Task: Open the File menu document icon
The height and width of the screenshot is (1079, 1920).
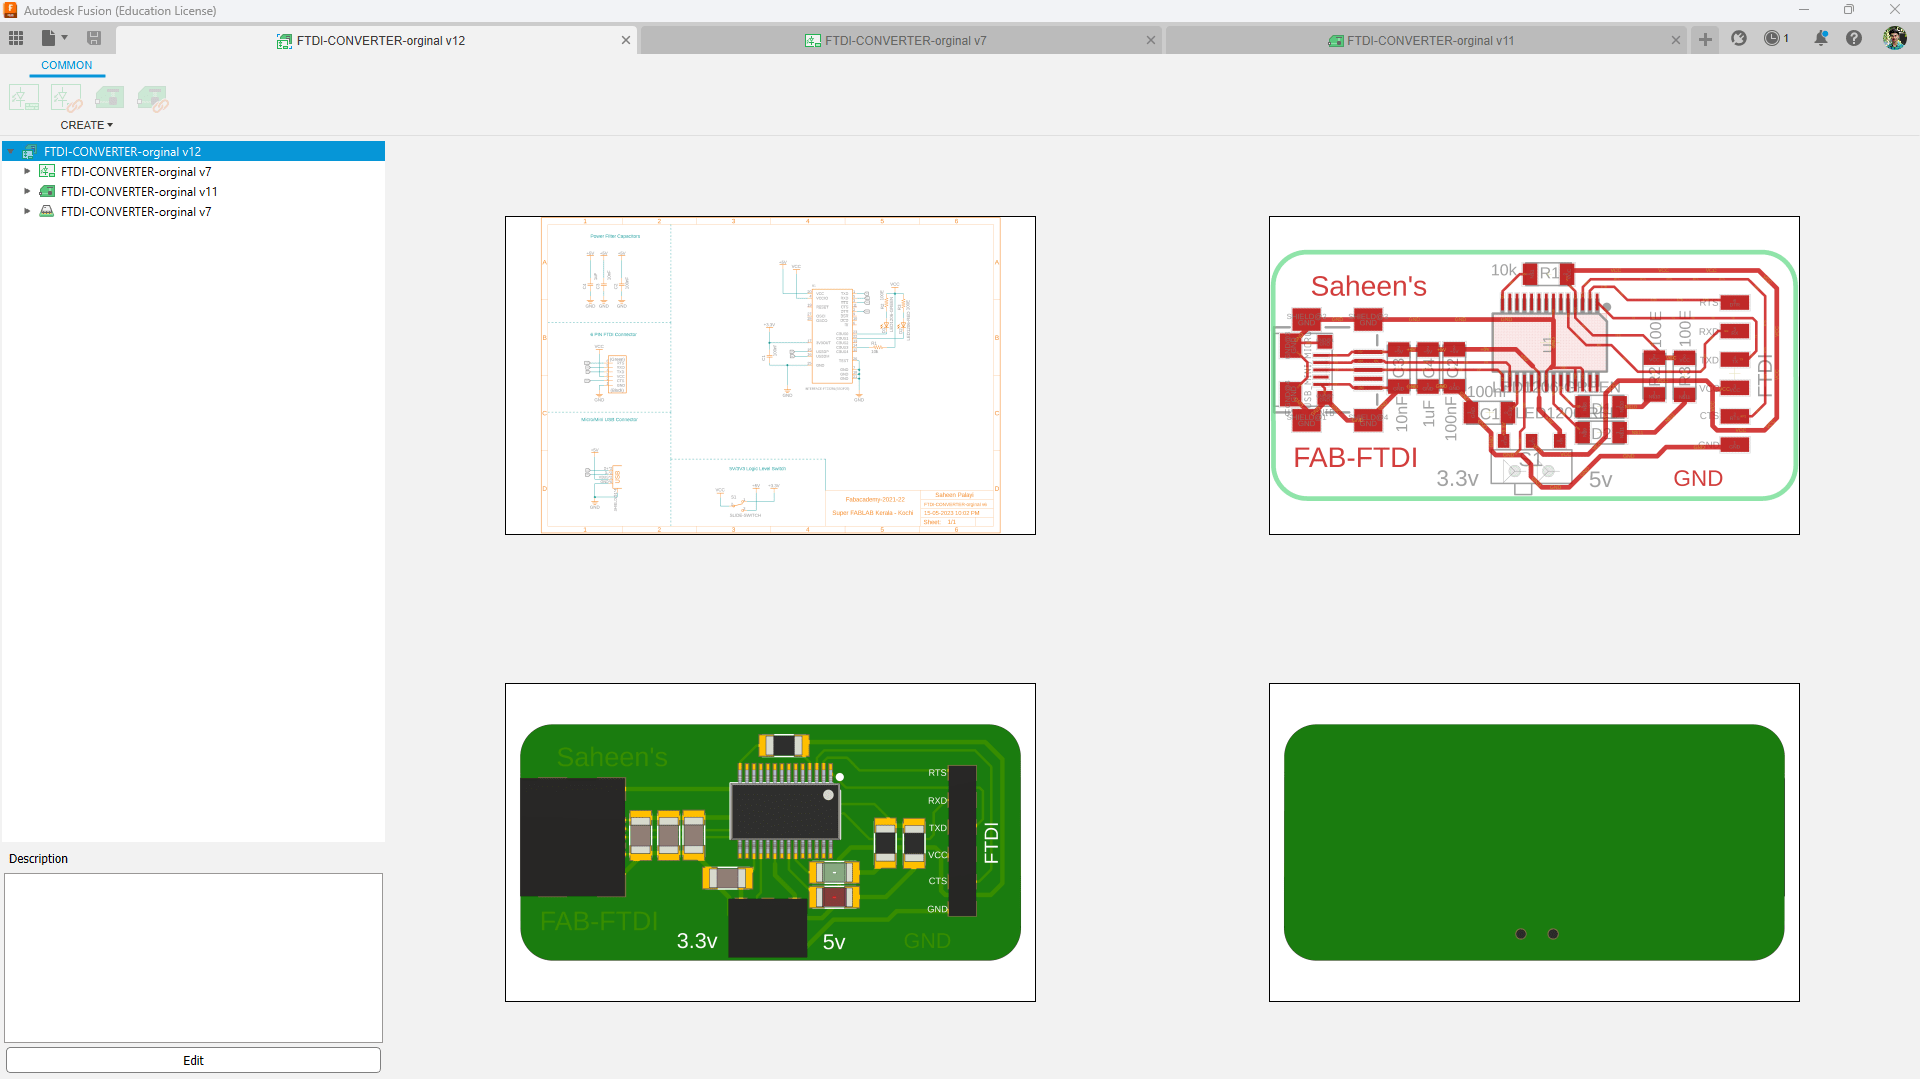Action: pyautogui.click(x=47, y=38)
